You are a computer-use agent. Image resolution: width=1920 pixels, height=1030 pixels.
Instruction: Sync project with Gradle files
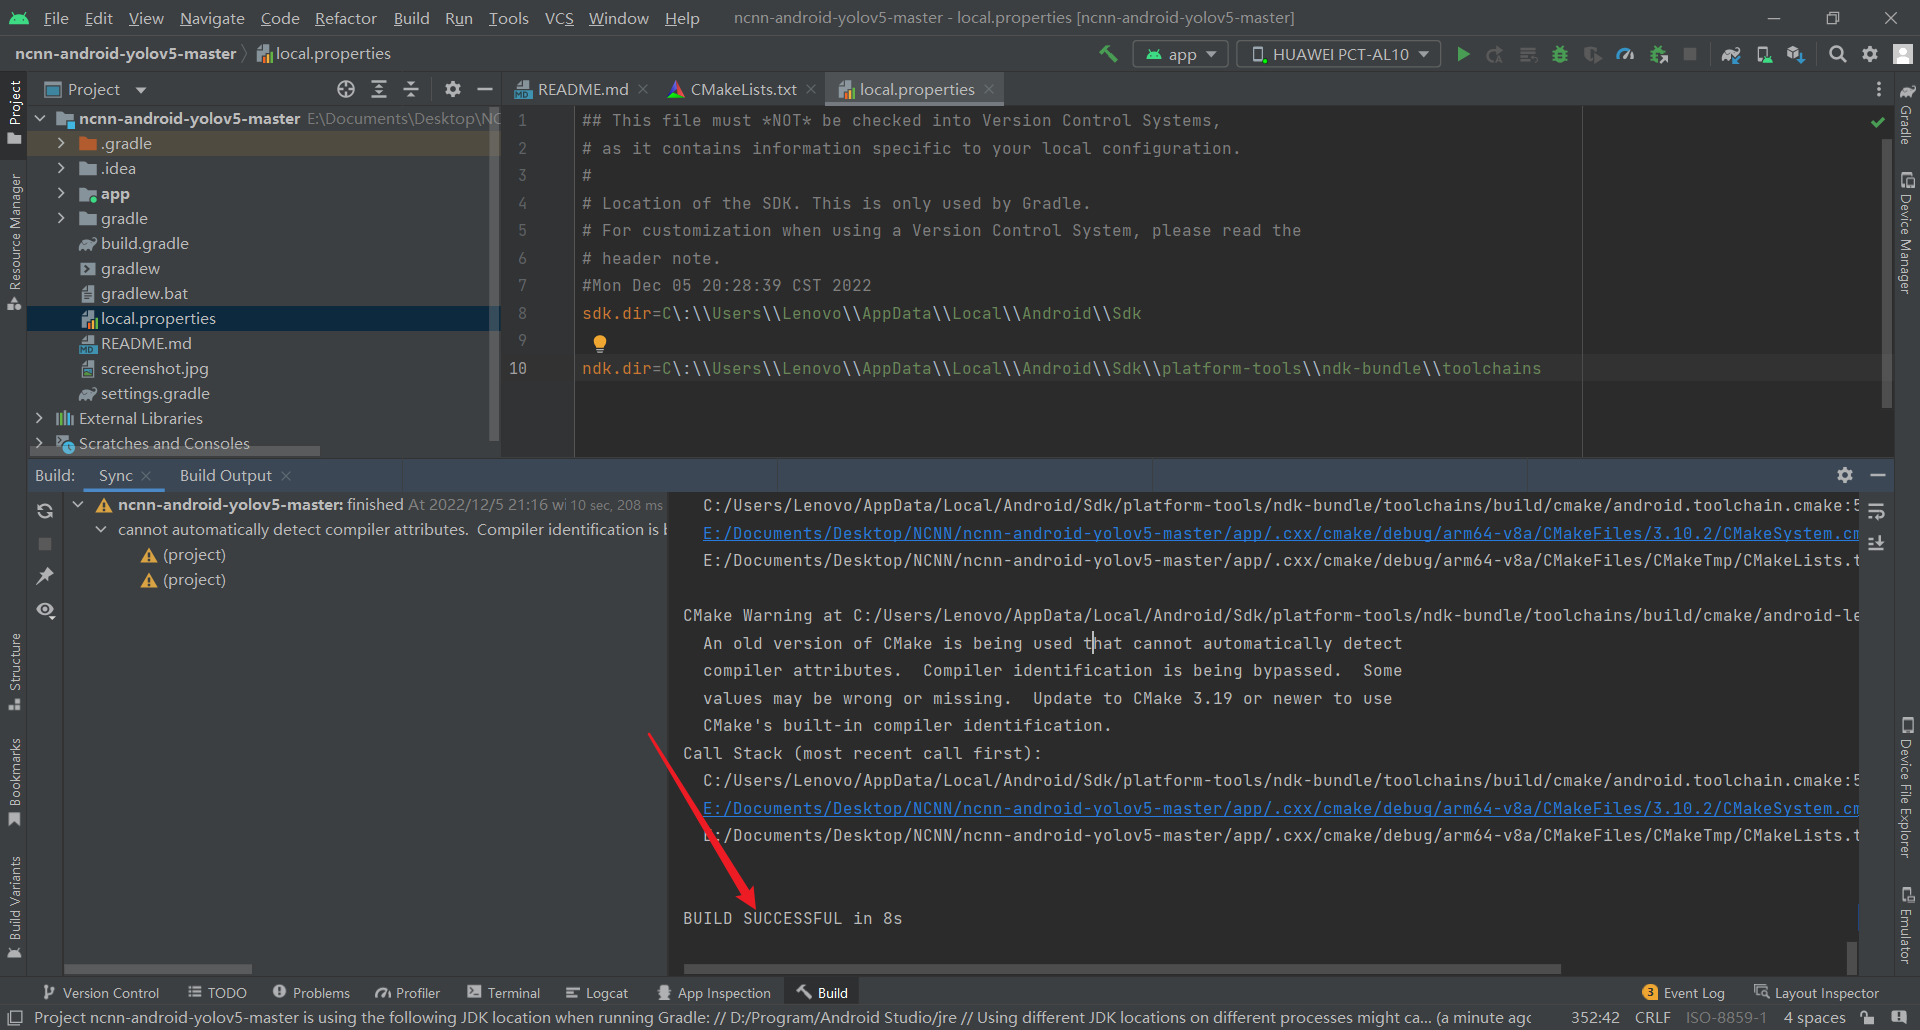click(x=1729, y=54)
